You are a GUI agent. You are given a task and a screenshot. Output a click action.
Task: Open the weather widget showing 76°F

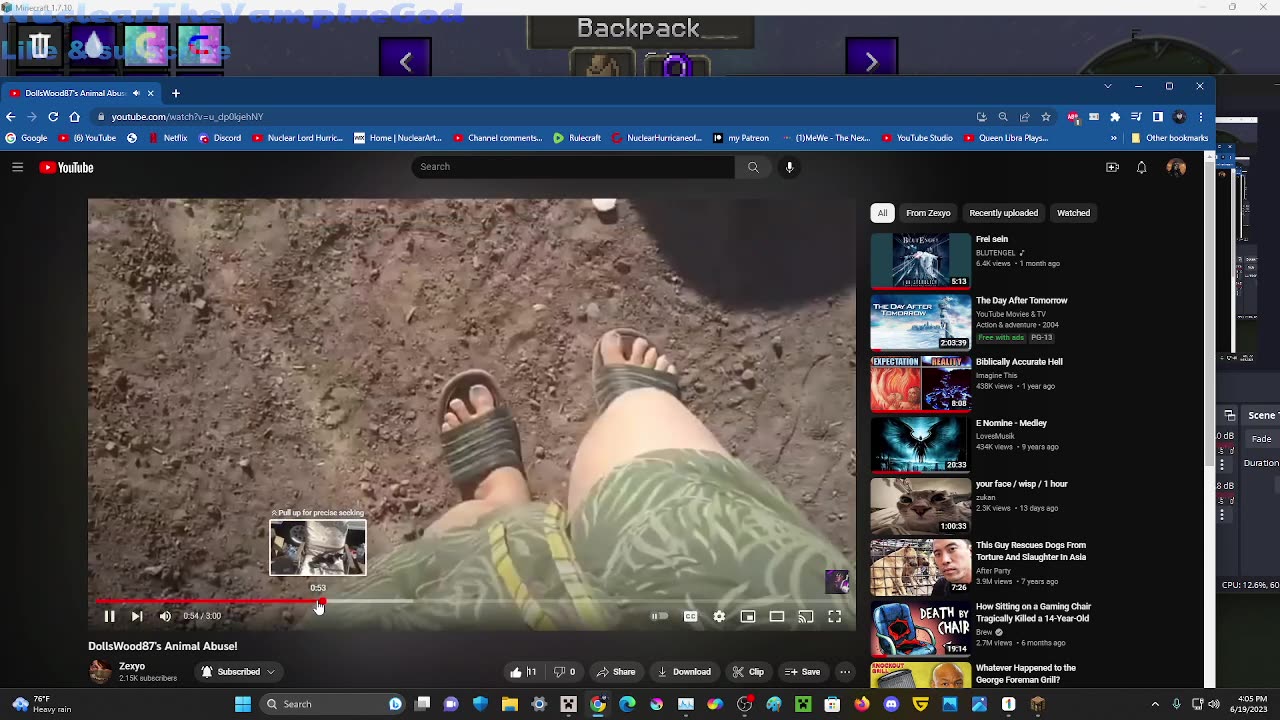(43, 704)
